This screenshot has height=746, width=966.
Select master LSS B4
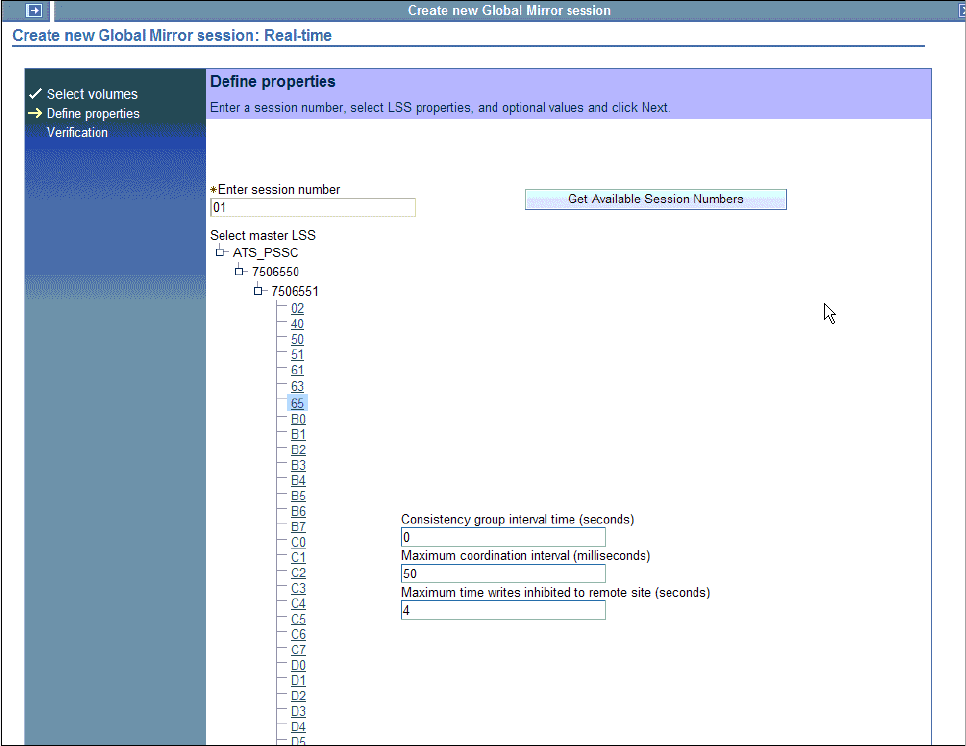coord(298,480)
